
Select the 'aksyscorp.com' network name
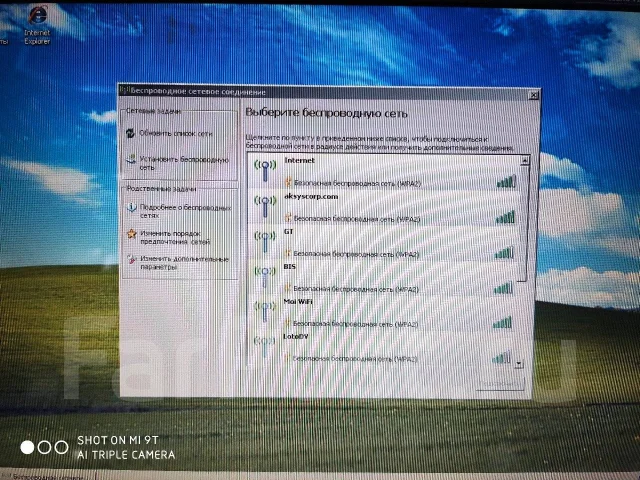tap(311, 196)
